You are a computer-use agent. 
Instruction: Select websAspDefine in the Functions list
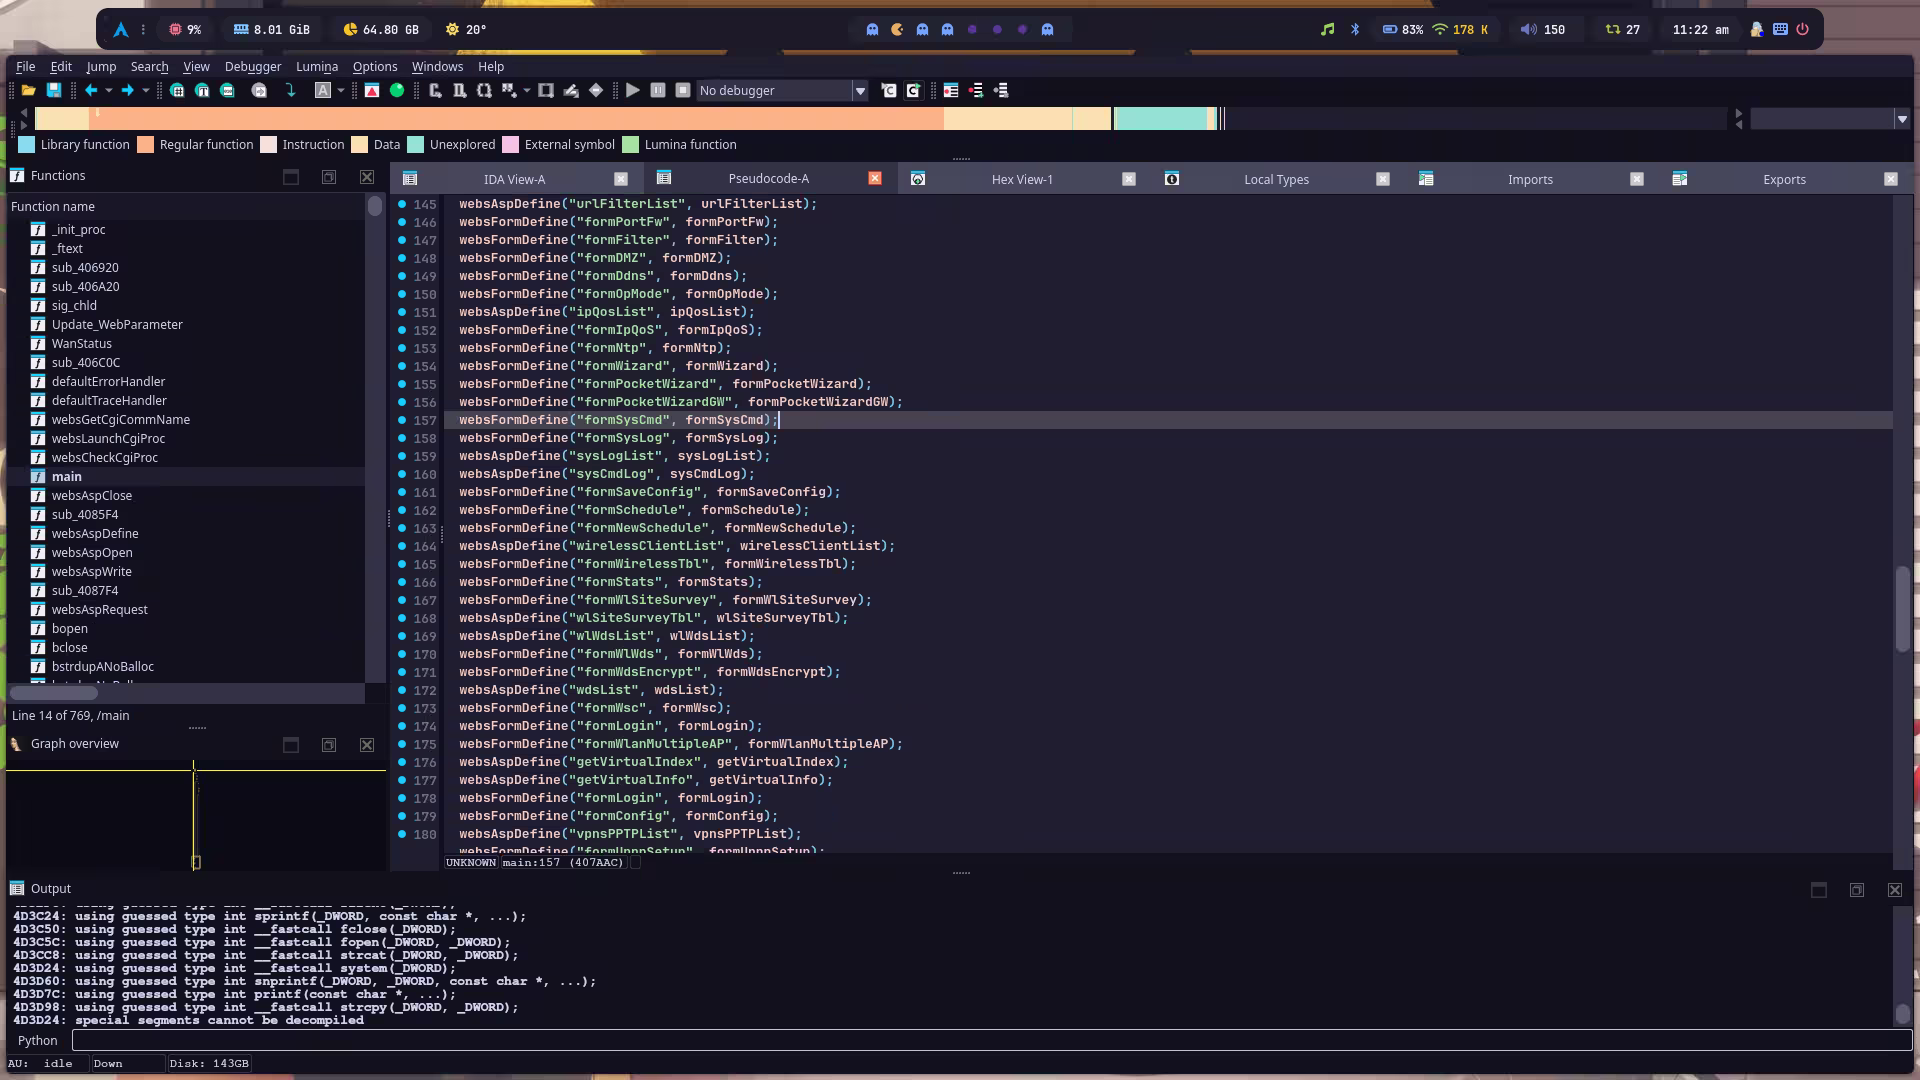point(95,534)
